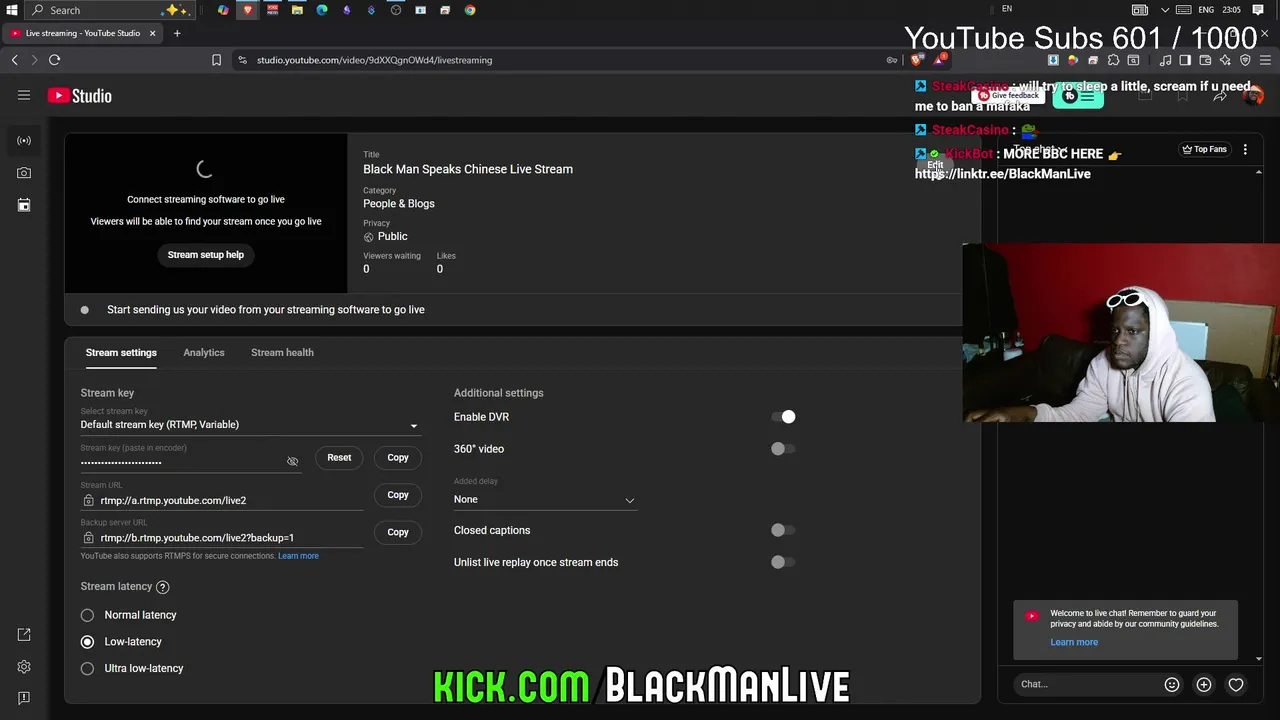
Task: Open the Added delay dropdown
Action: coord(545,499)
